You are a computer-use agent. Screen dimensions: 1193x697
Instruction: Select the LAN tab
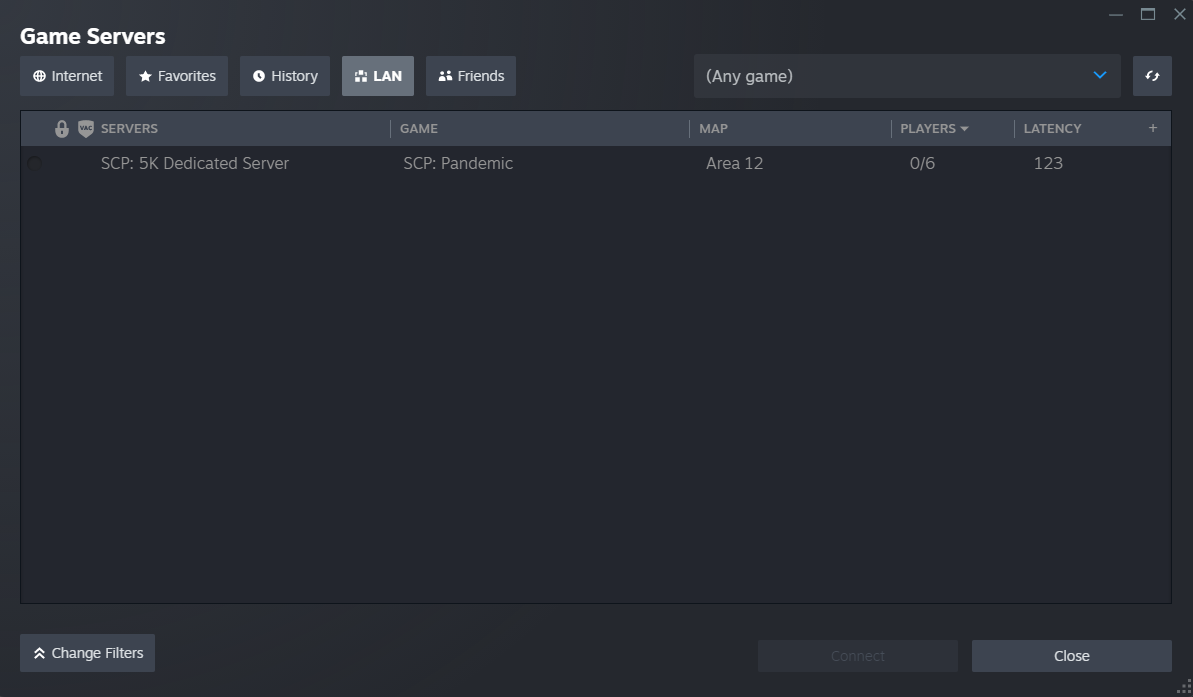[x=377, y=76]
